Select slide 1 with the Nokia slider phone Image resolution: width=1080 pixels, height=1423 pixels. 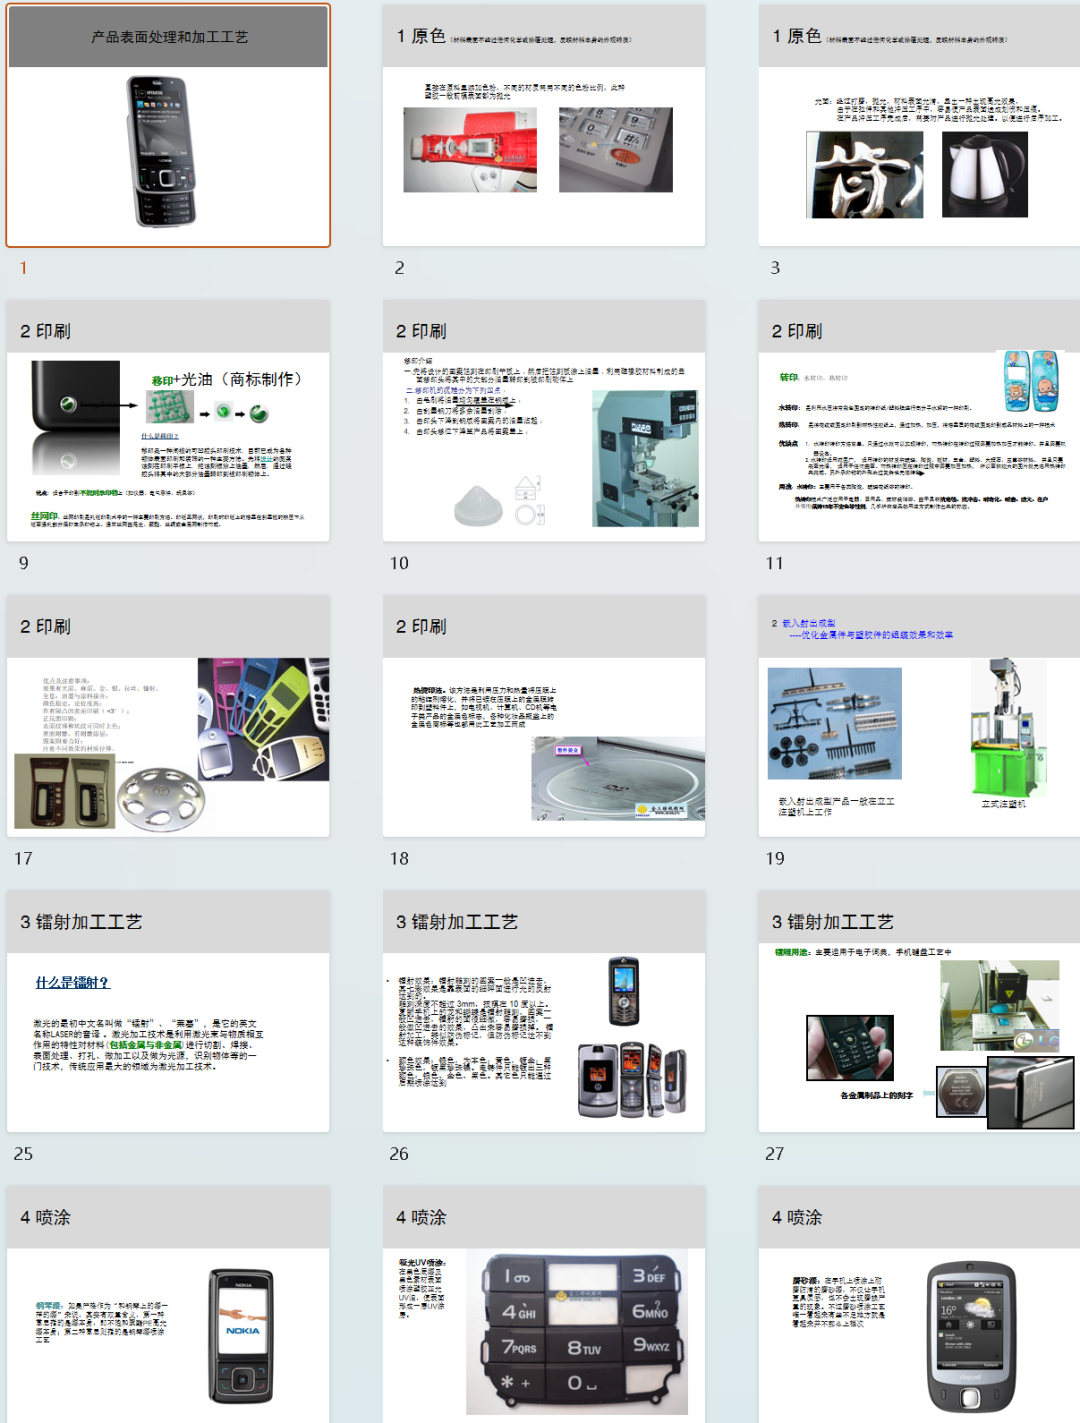pos(168,126)
